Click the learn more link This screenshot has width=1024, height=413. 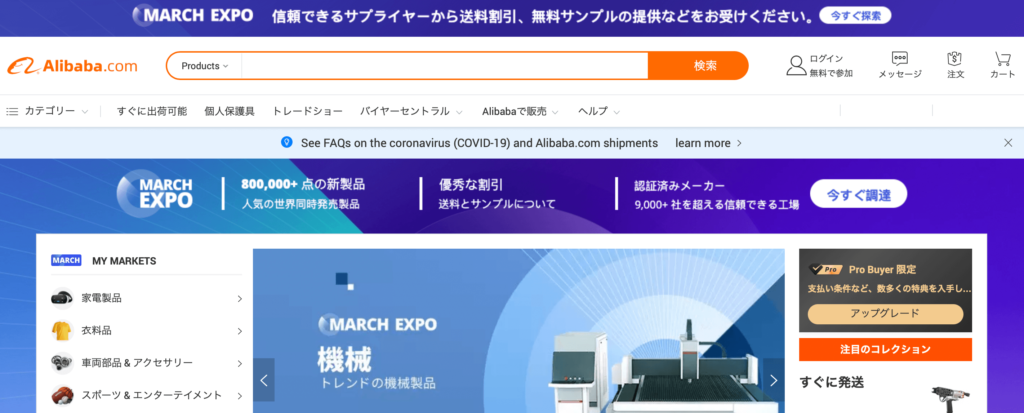pos(709,142)
